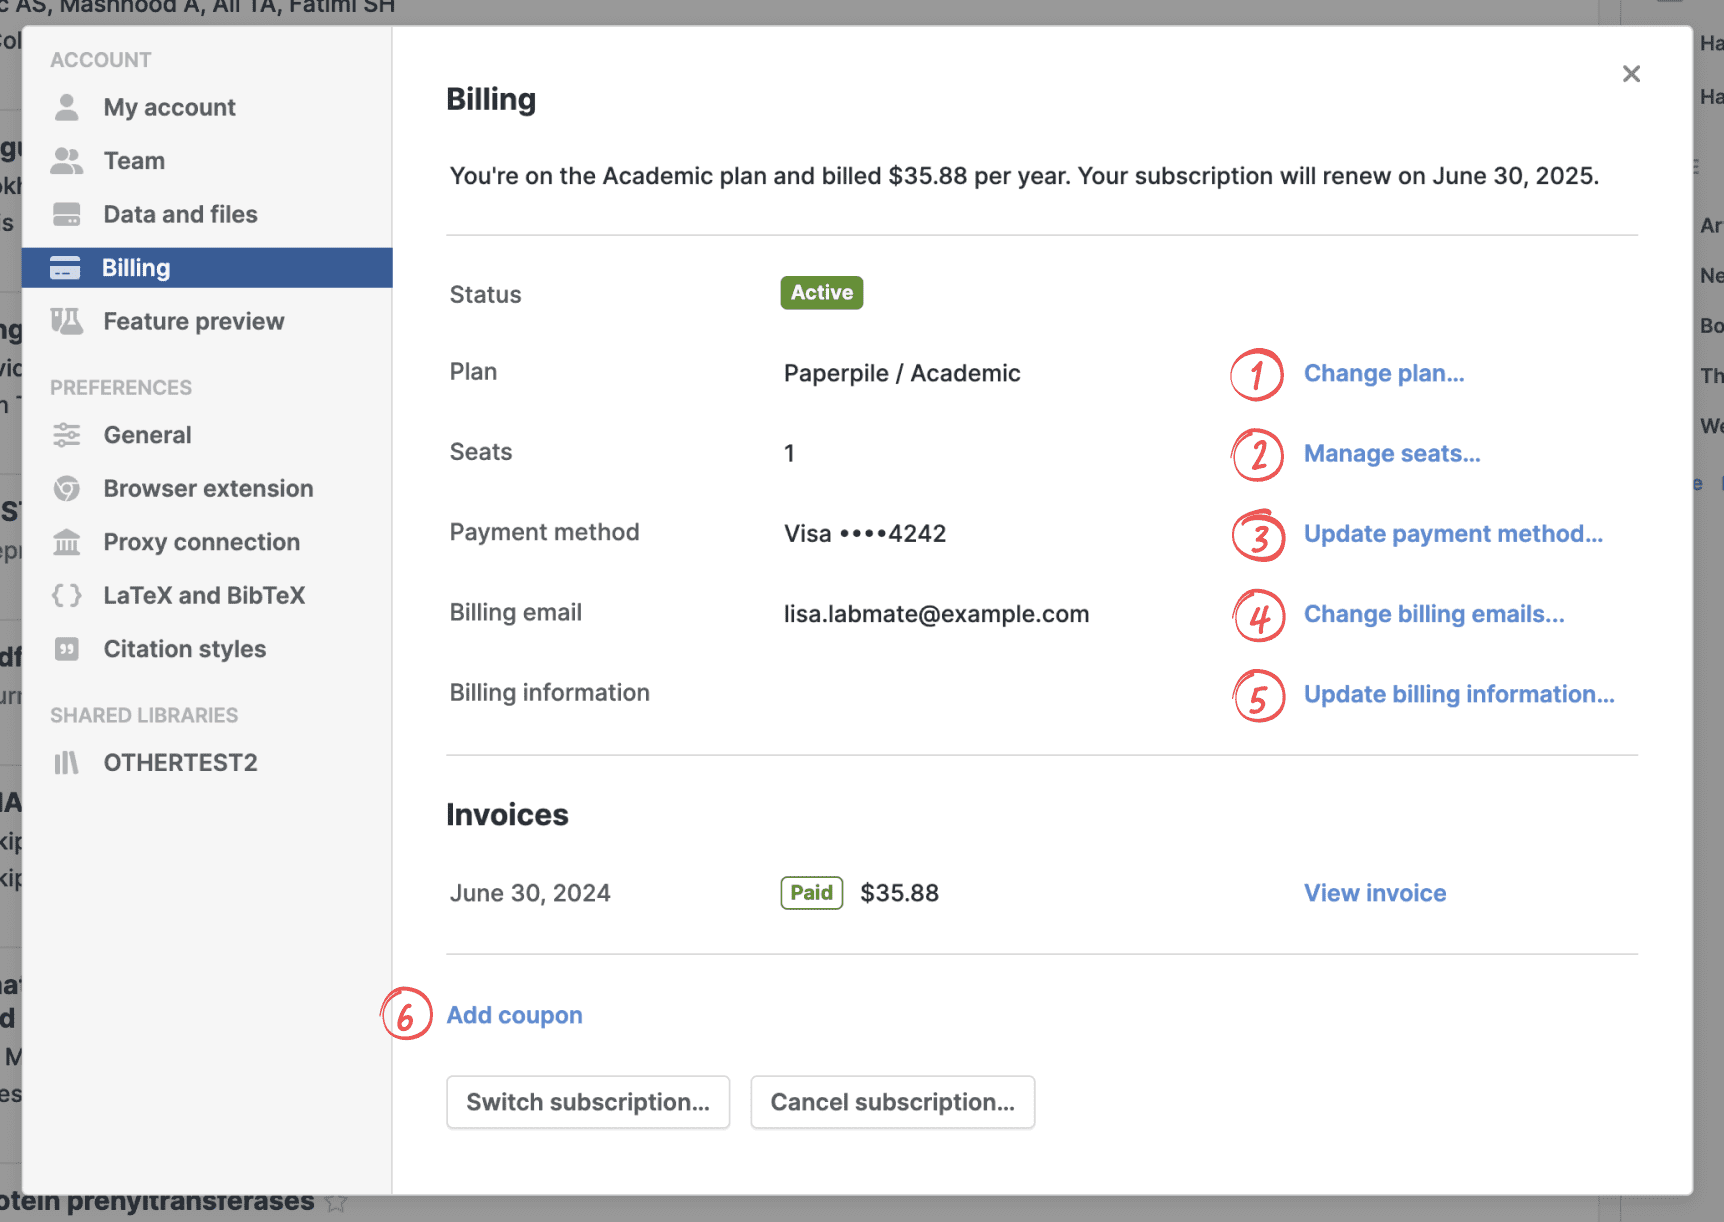This screenshot has width=1724, height=1222.
Task: Click Update billing information link
Action: tap(1458, 694)
